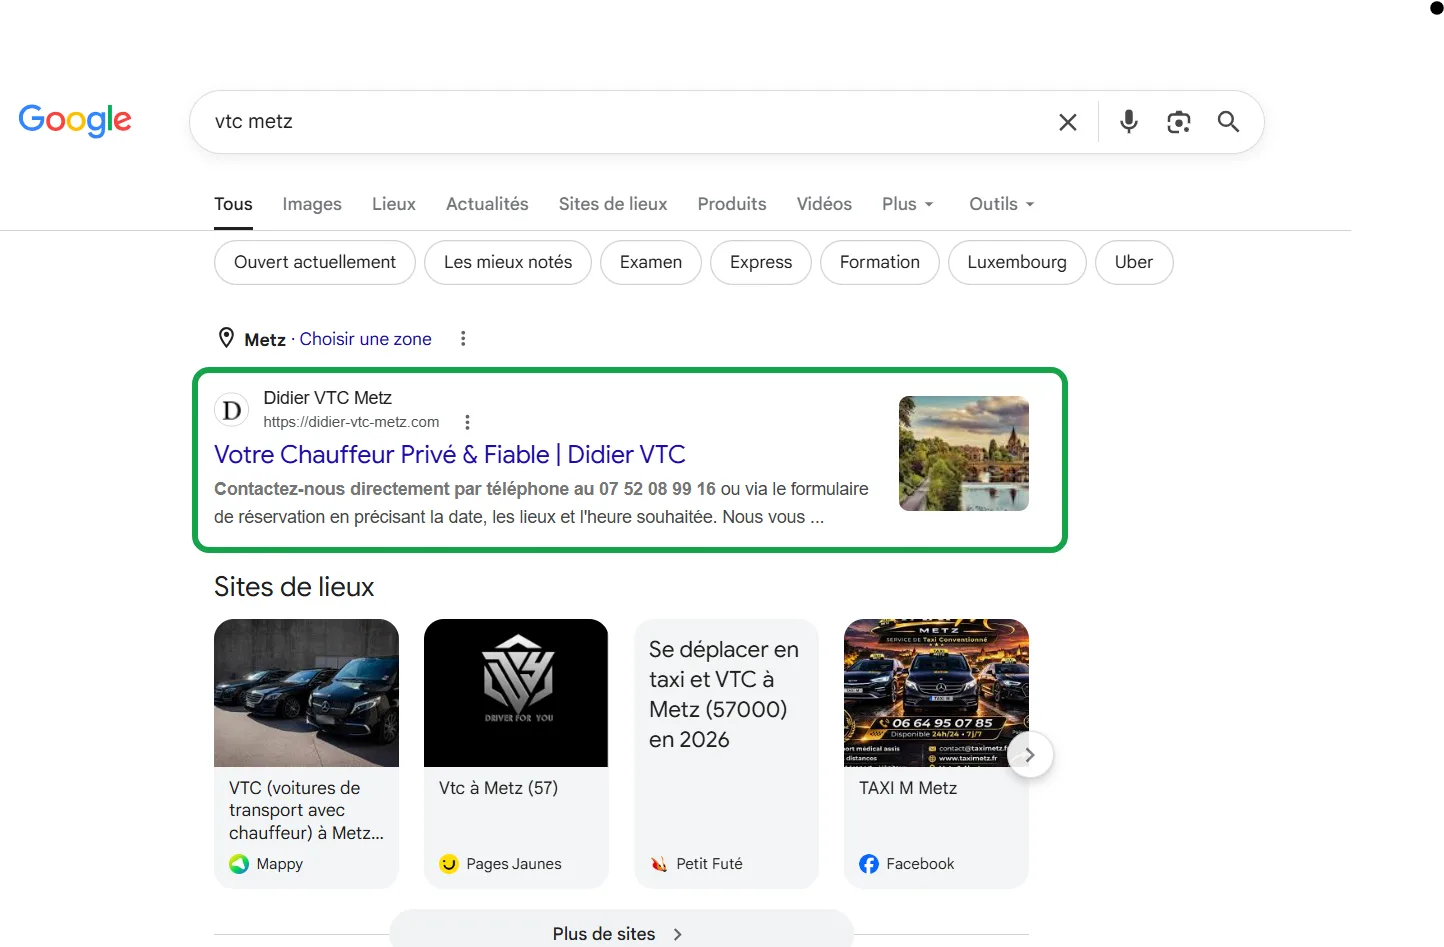Click the Petit Futé source icon
The height and width of the screenshot is (947, 1444).
(x=659, y=864)
